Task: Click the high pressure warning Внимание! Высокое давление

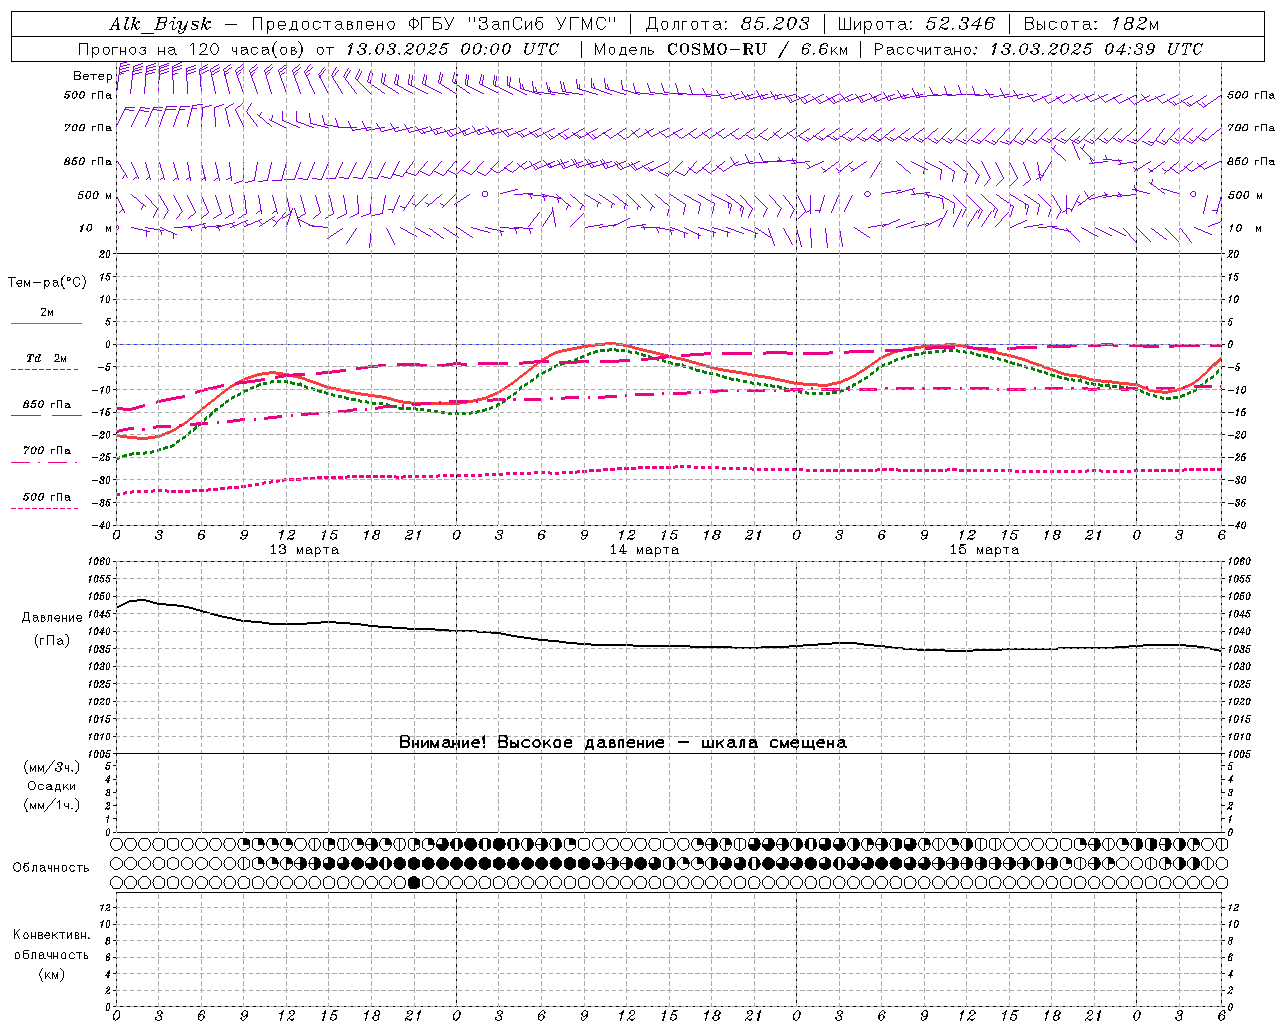Action: [532, 743]
